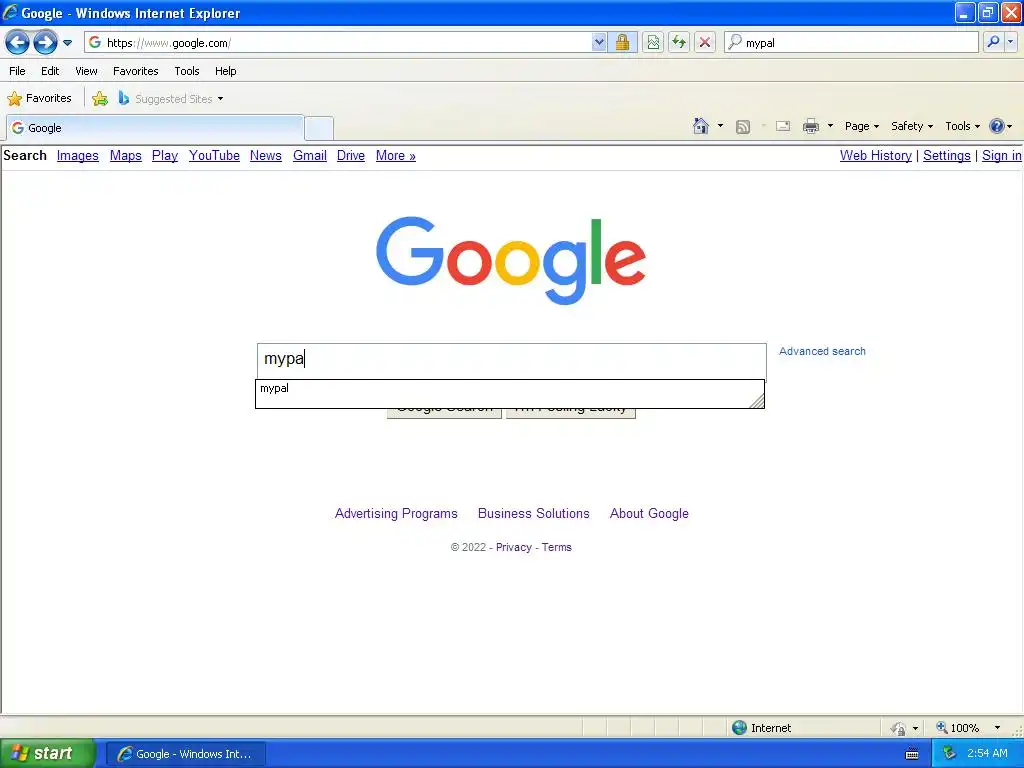The width and height of the screenshot is (1024, 768).
Task: Click the security lock icon
Action: click(622, 42)
